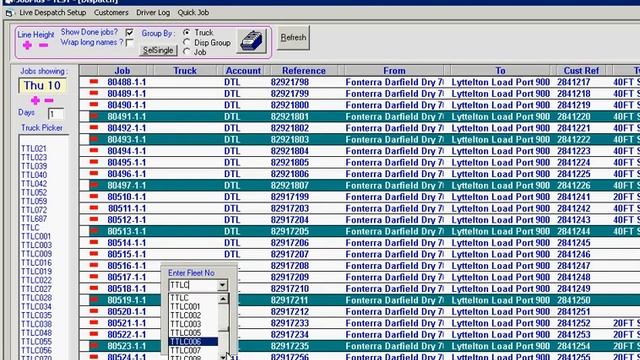Click red flag icon of job 80514.1.1
This screenshot has height=360, width=640.
pos(94,242)
